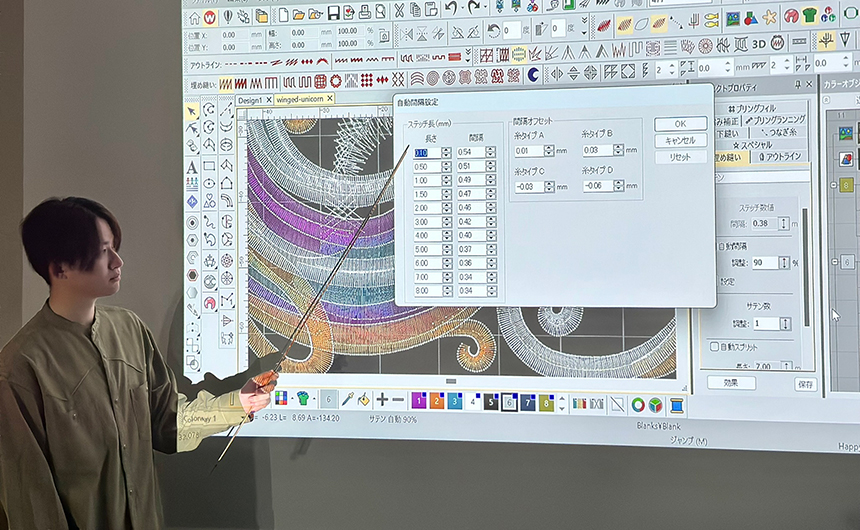Open the プリングフィル properties tab
This screenshot has width=860, height=530.
(x=752, y=109)
